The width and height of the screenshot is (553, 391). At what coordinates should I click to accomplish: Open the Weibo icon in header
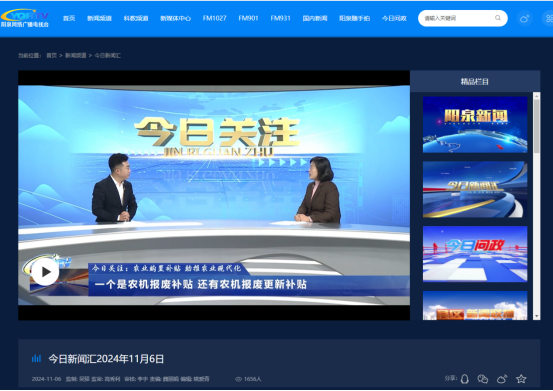[524, 18]
